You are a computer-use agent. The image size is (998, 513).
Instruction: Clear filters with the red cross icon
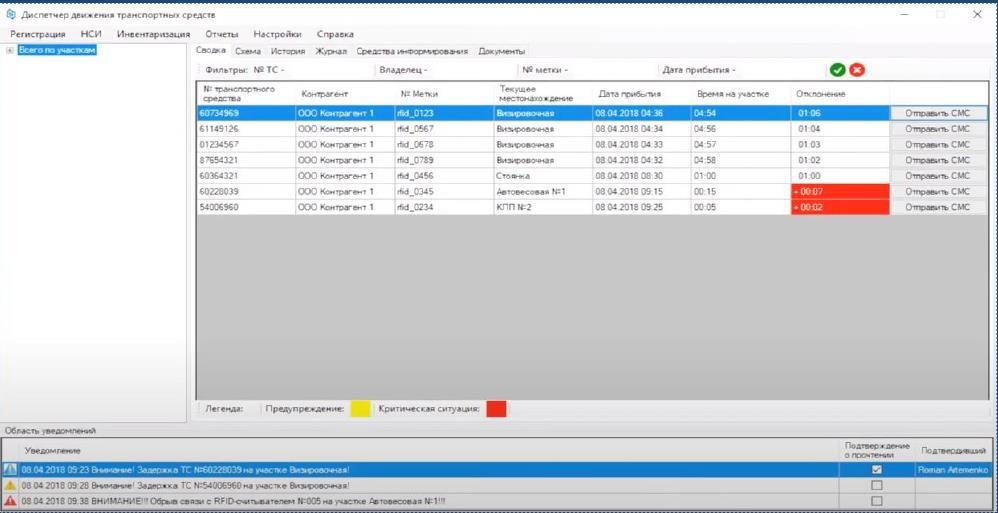[857, 70]
